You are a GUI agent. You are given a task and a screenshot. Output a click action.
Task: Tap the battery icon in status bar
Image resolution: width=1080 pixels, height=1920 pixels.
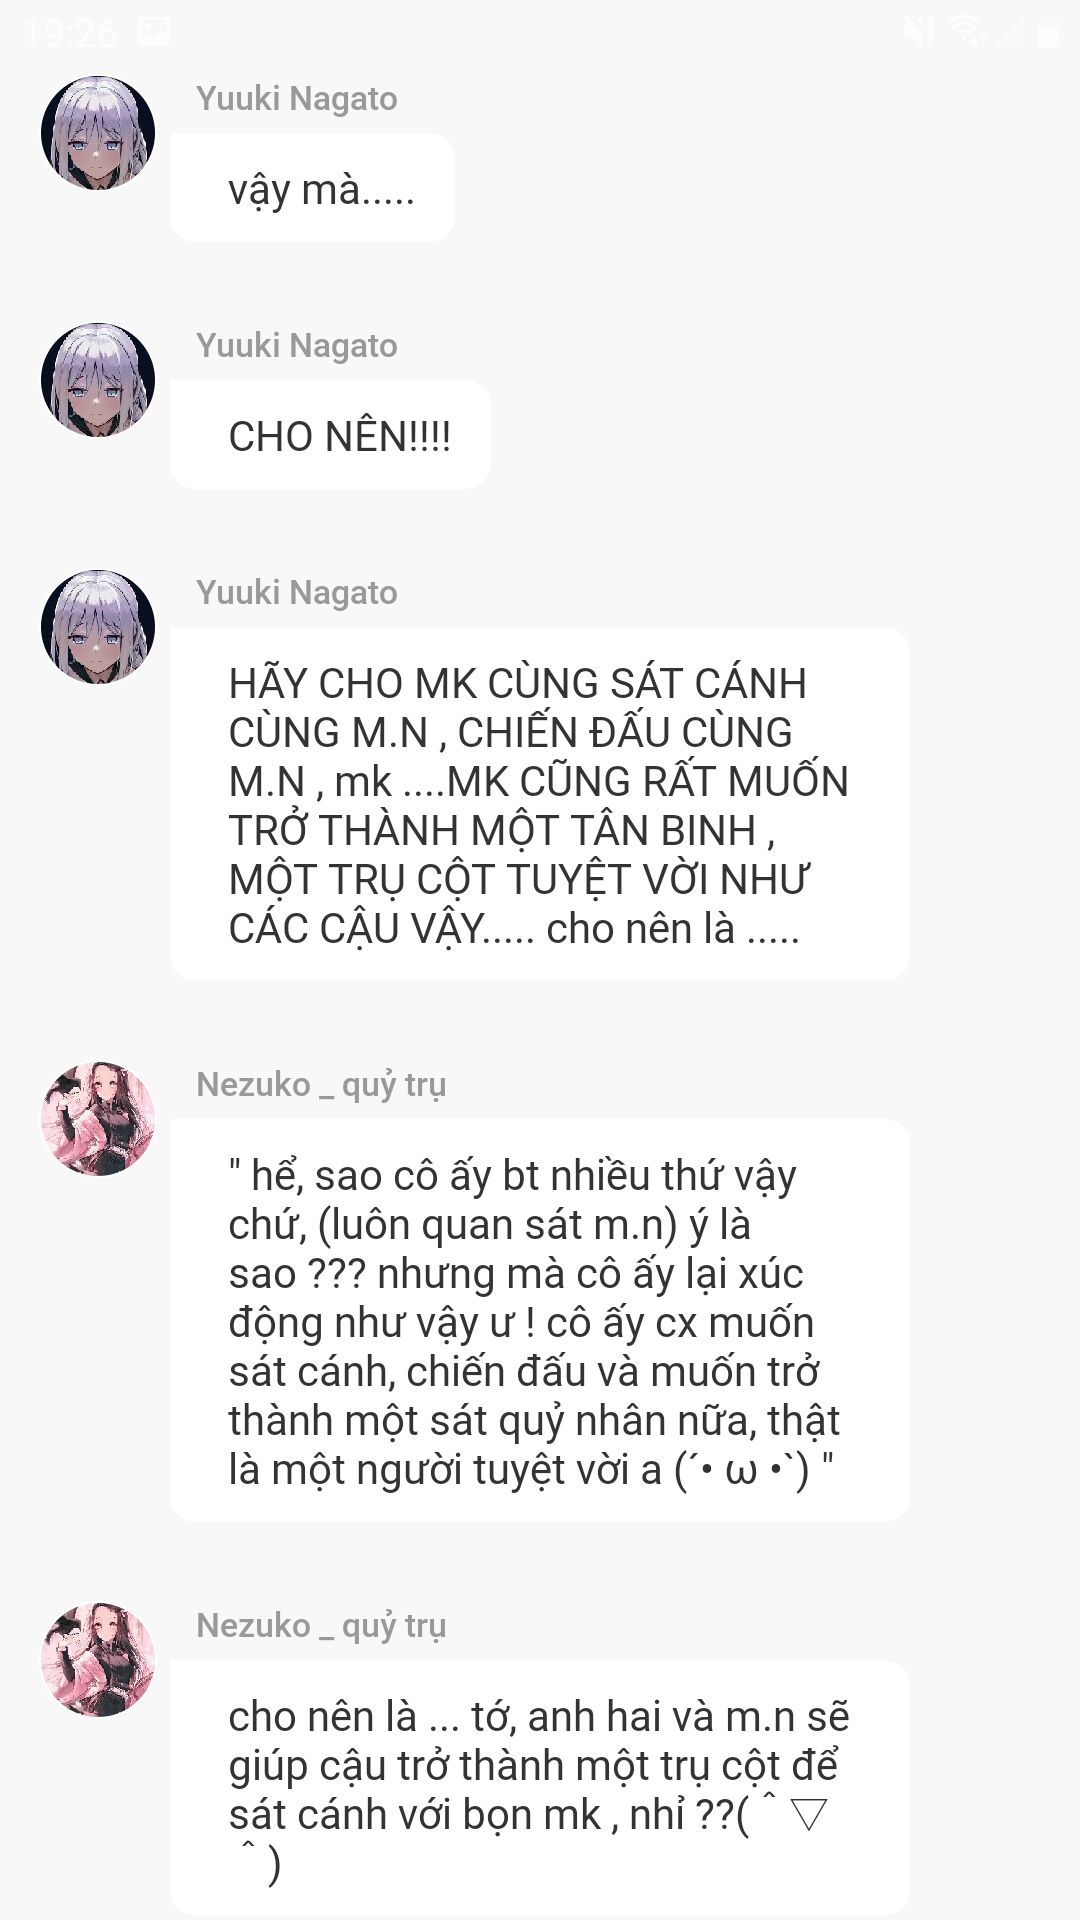(x=1048, y=33)
